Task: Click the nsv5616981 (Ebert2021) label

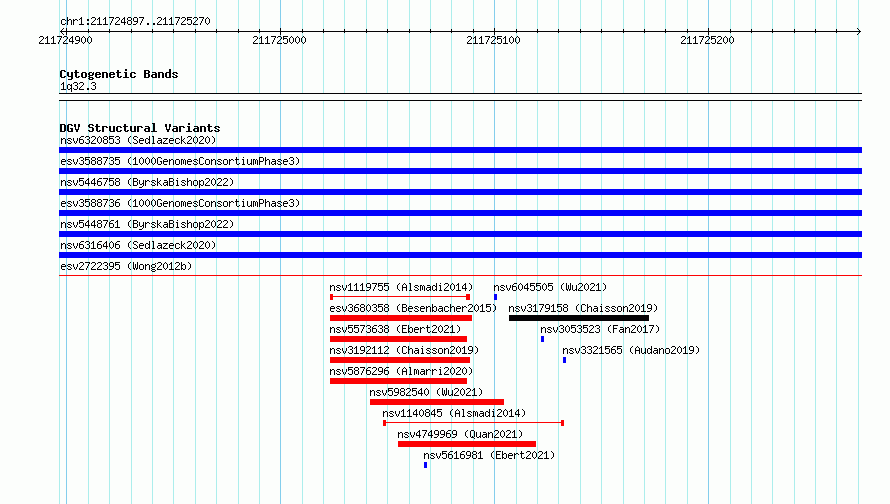Action: [489, 455]
